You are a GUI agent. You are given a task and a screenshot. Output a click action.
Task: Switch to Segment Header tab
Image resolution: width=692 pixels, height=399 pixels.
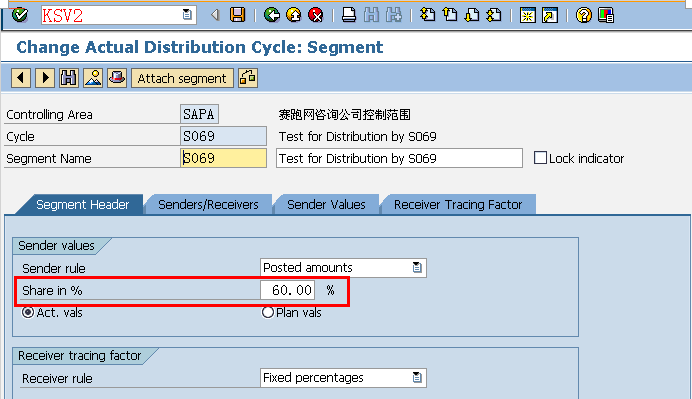click(x=83, y=205)
